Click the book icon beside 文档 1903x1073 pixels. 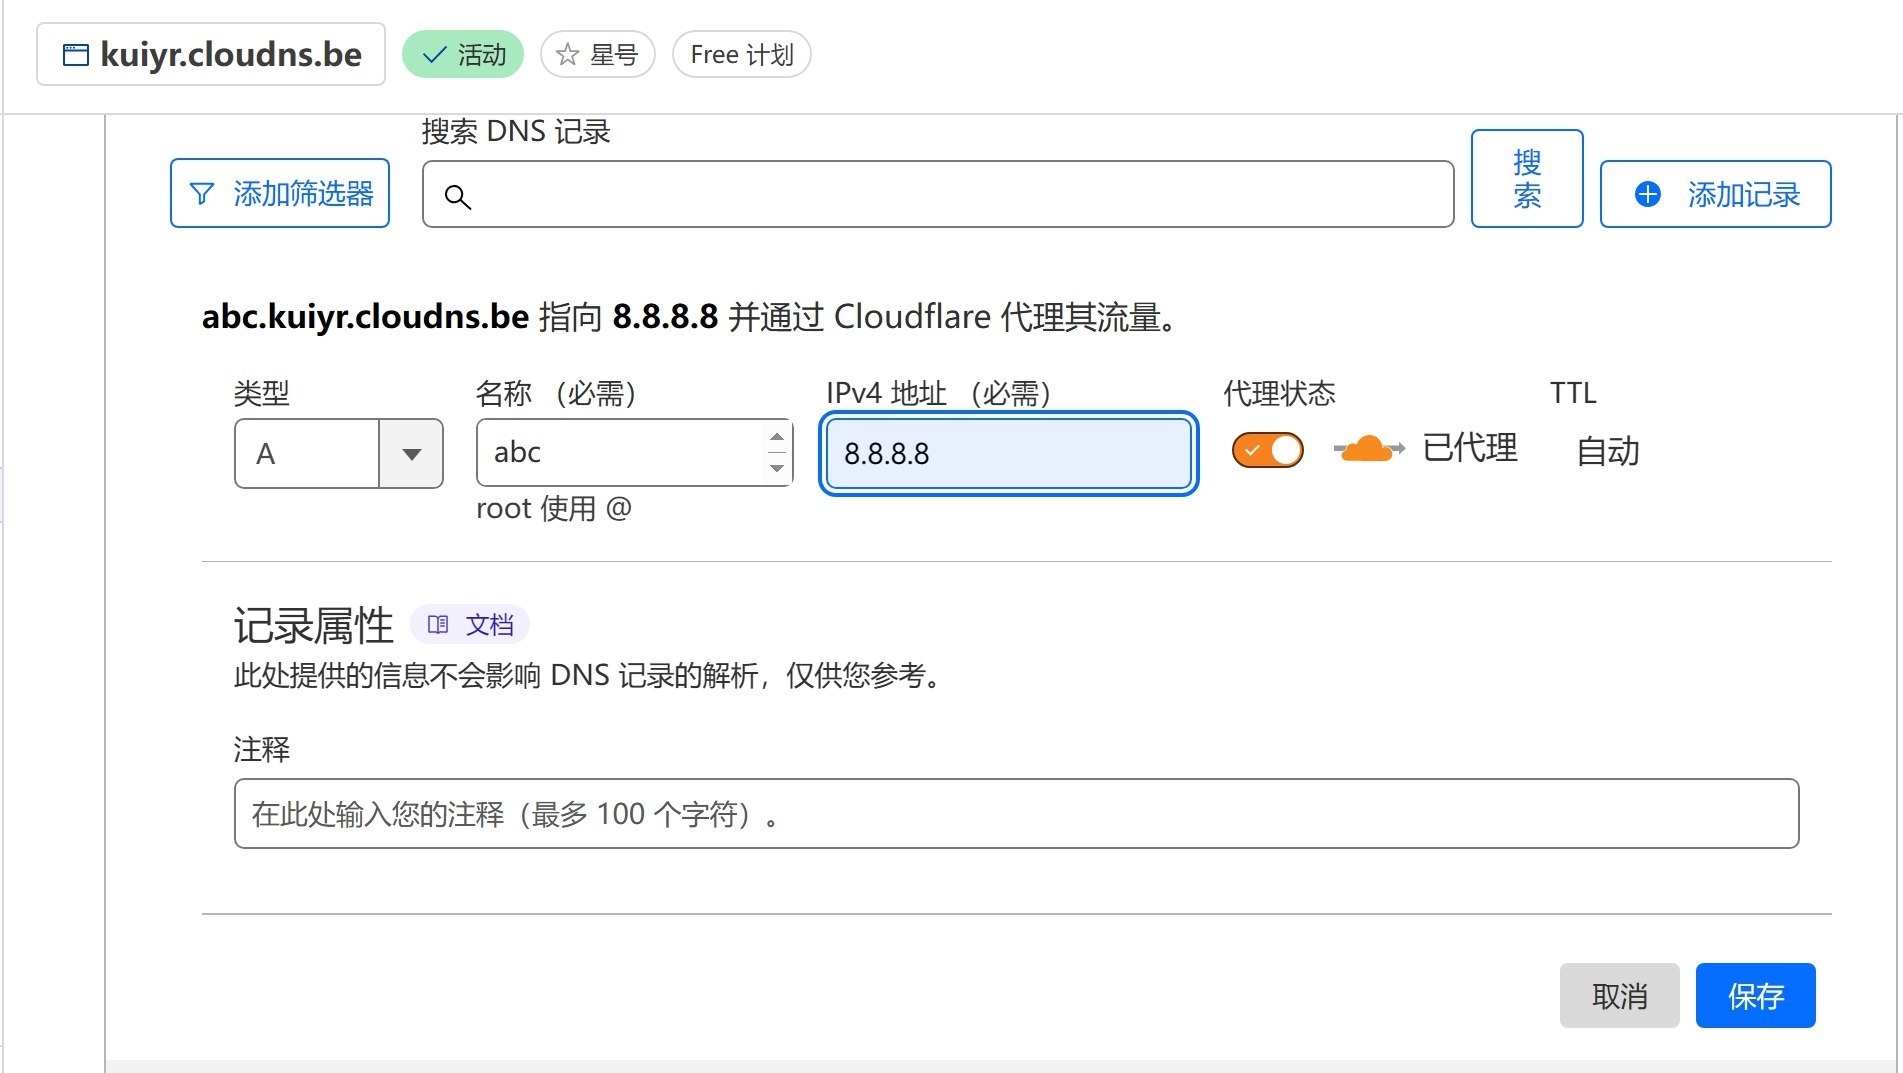click(437, 625)
